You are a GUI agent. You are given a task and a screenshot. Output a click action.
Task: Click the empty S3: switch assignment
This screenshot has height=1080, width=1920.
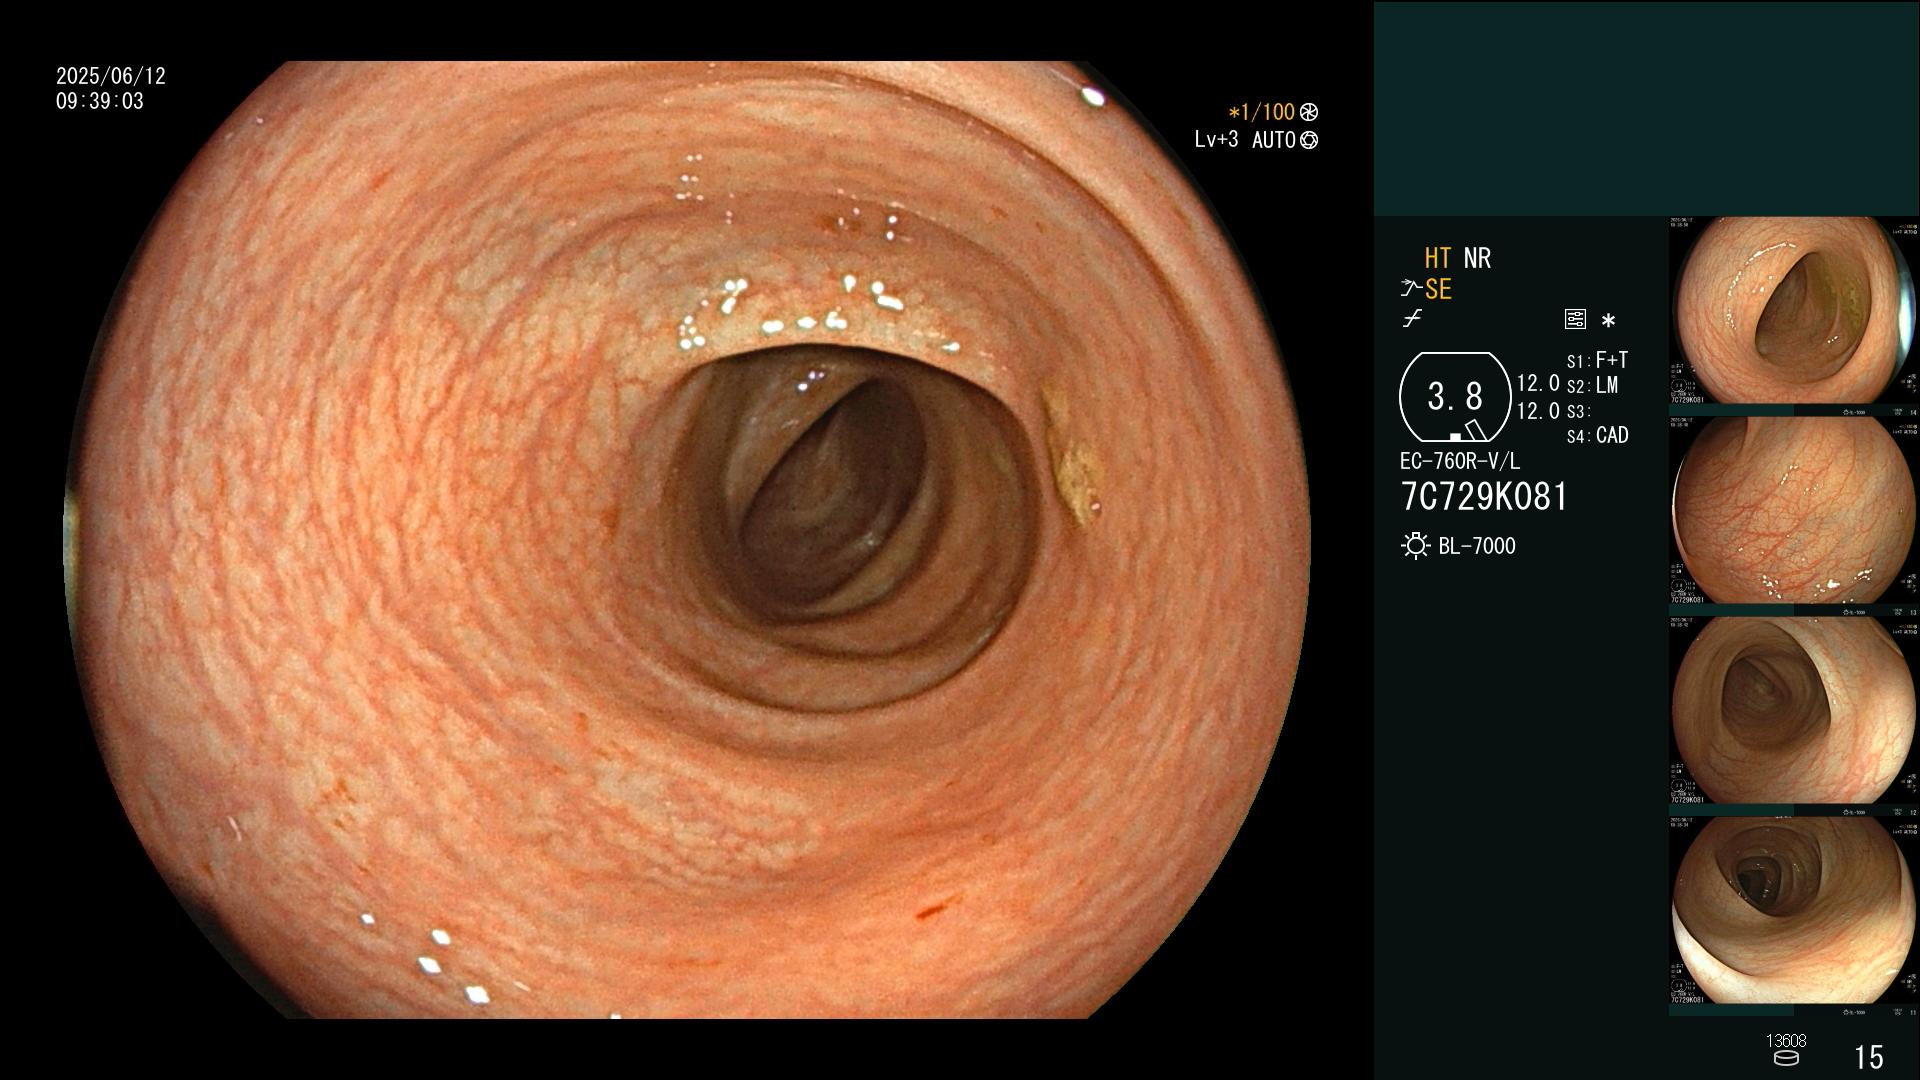(1578, 411)
